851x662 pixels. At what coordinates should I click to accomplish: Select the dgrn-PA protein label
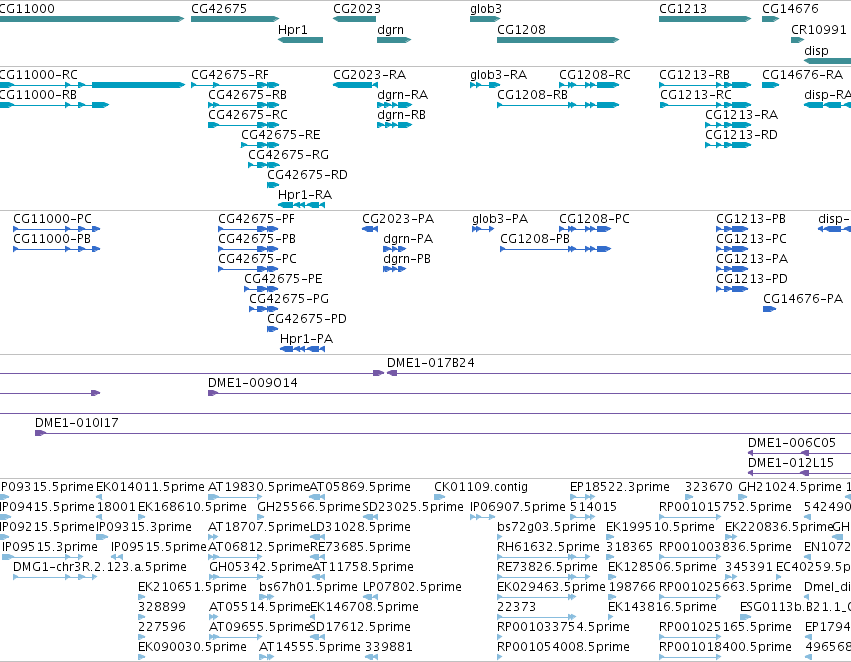[408, 239]
